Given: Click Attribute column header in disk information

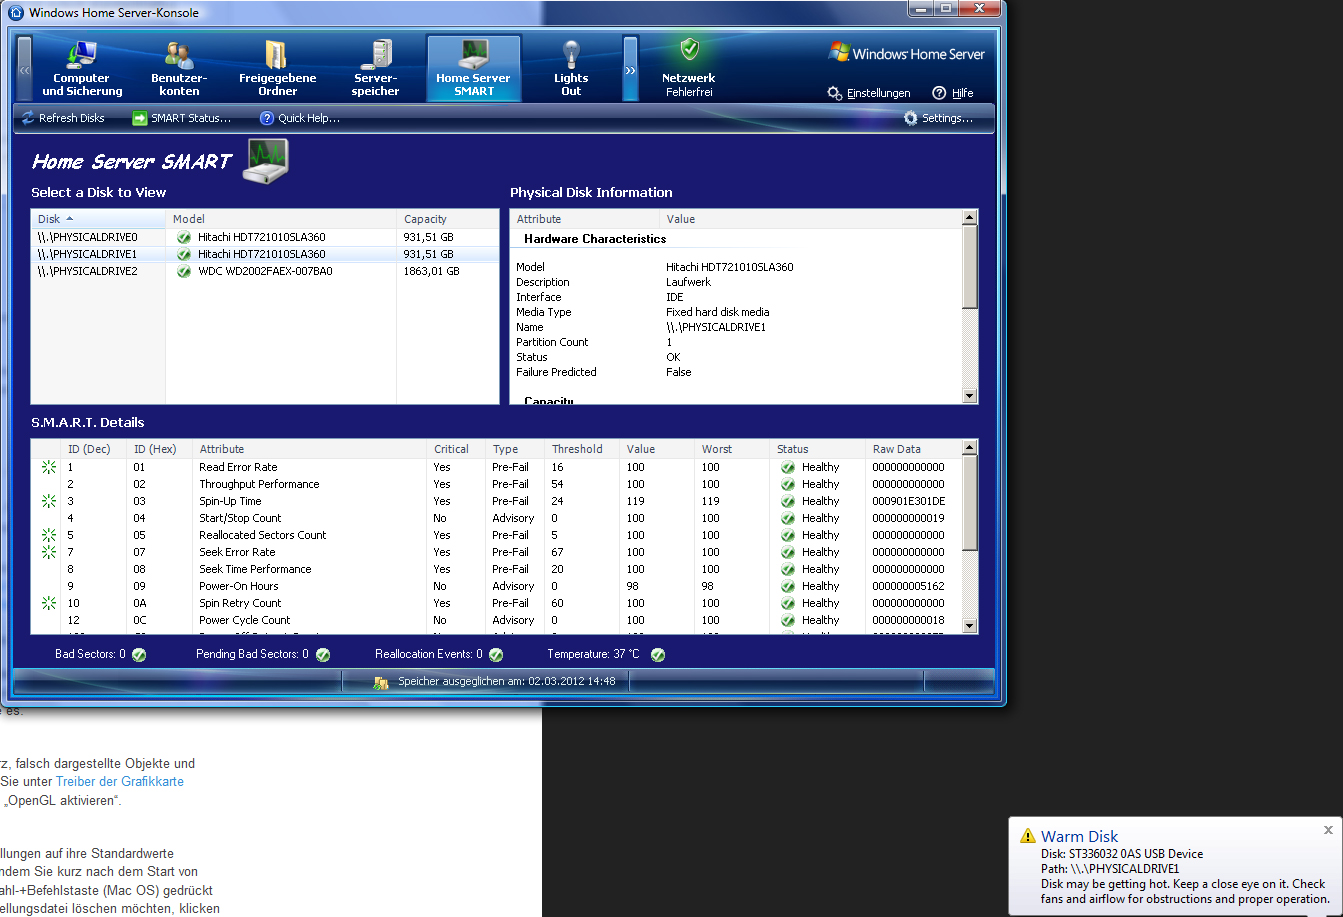Looking at the screenshot, I should pos(585,219).
